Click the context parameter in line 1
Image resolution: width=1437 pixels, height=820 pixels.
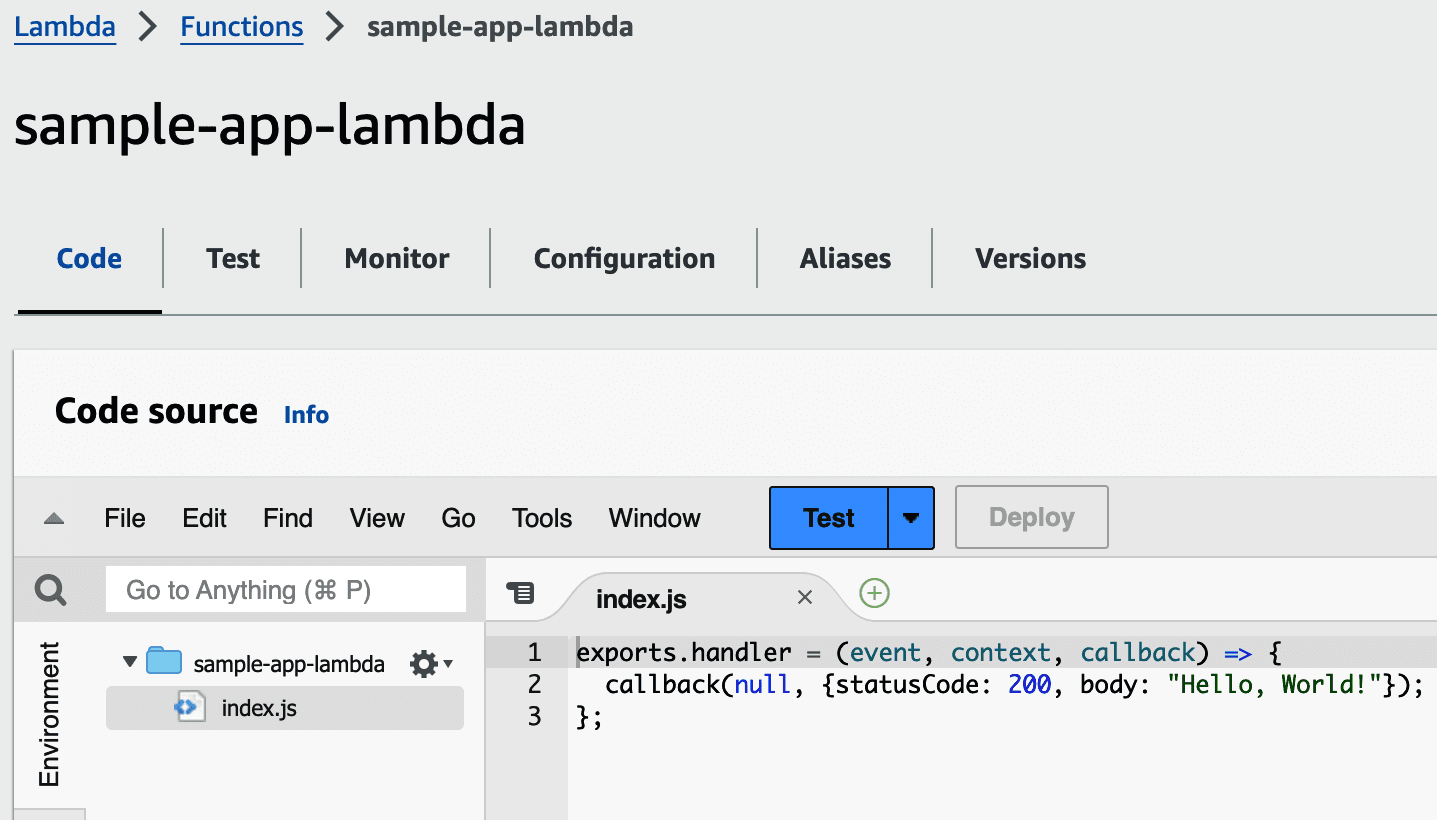(1000, 653)
